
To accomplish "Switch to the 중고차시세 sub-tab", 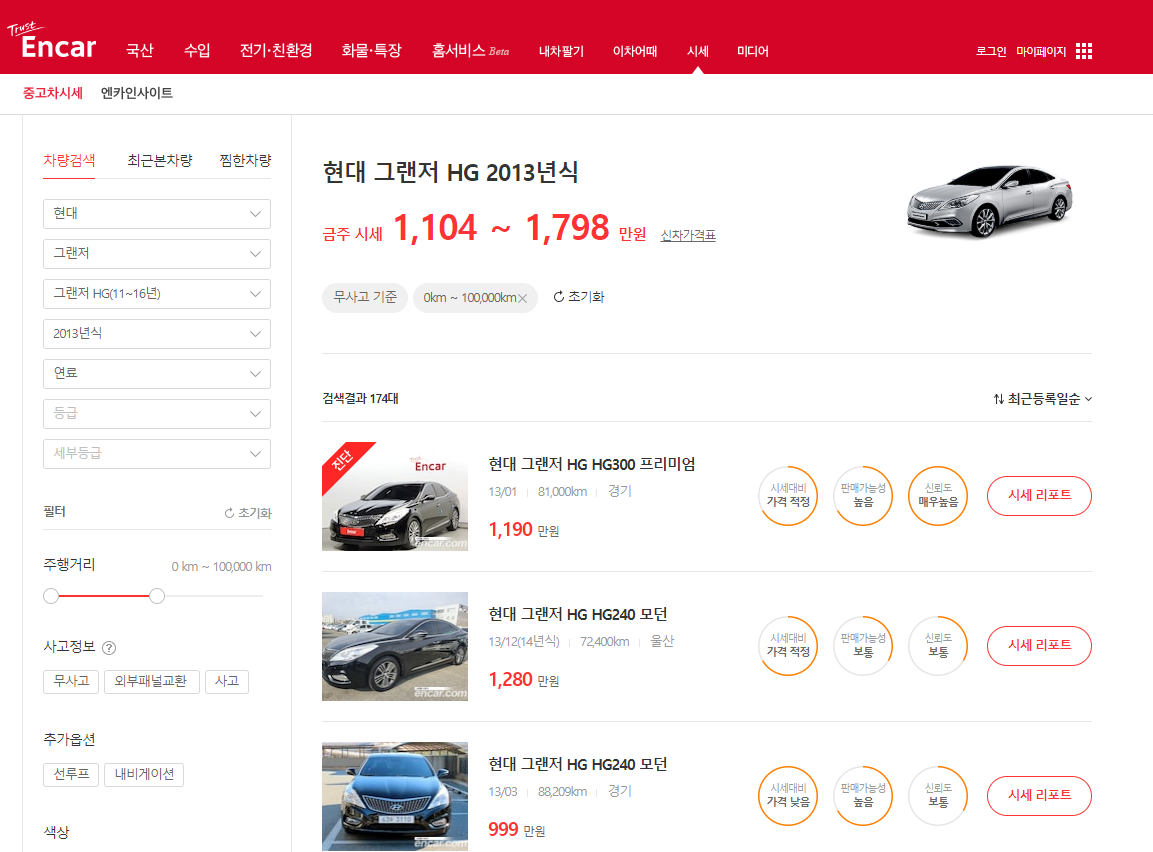I will (52, 93).
